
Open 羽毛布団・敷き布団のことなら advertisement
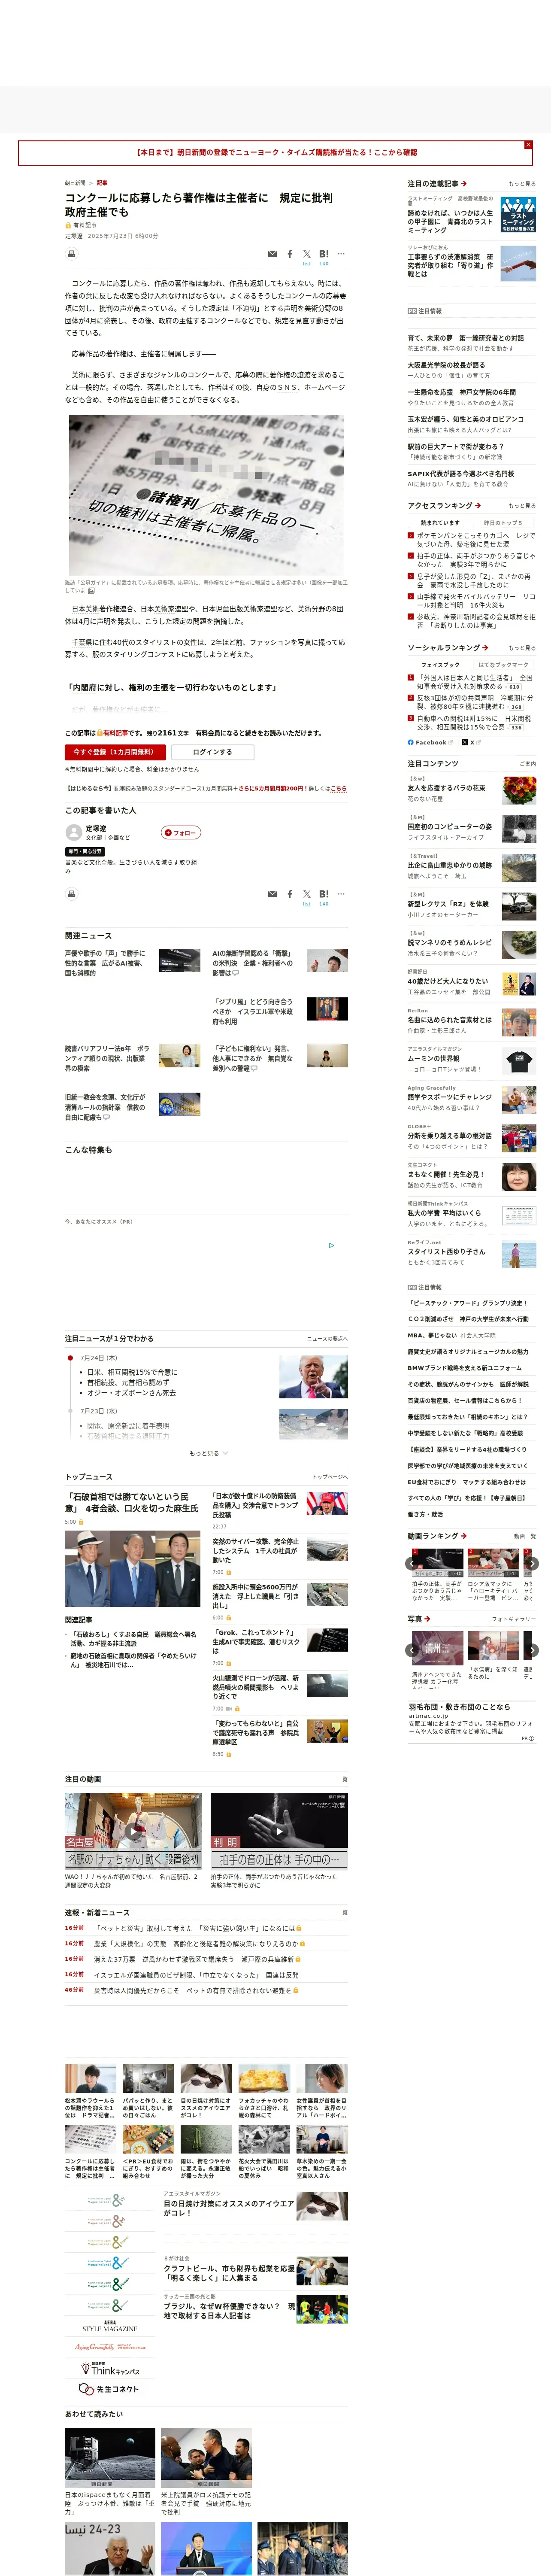(459, 1707)
